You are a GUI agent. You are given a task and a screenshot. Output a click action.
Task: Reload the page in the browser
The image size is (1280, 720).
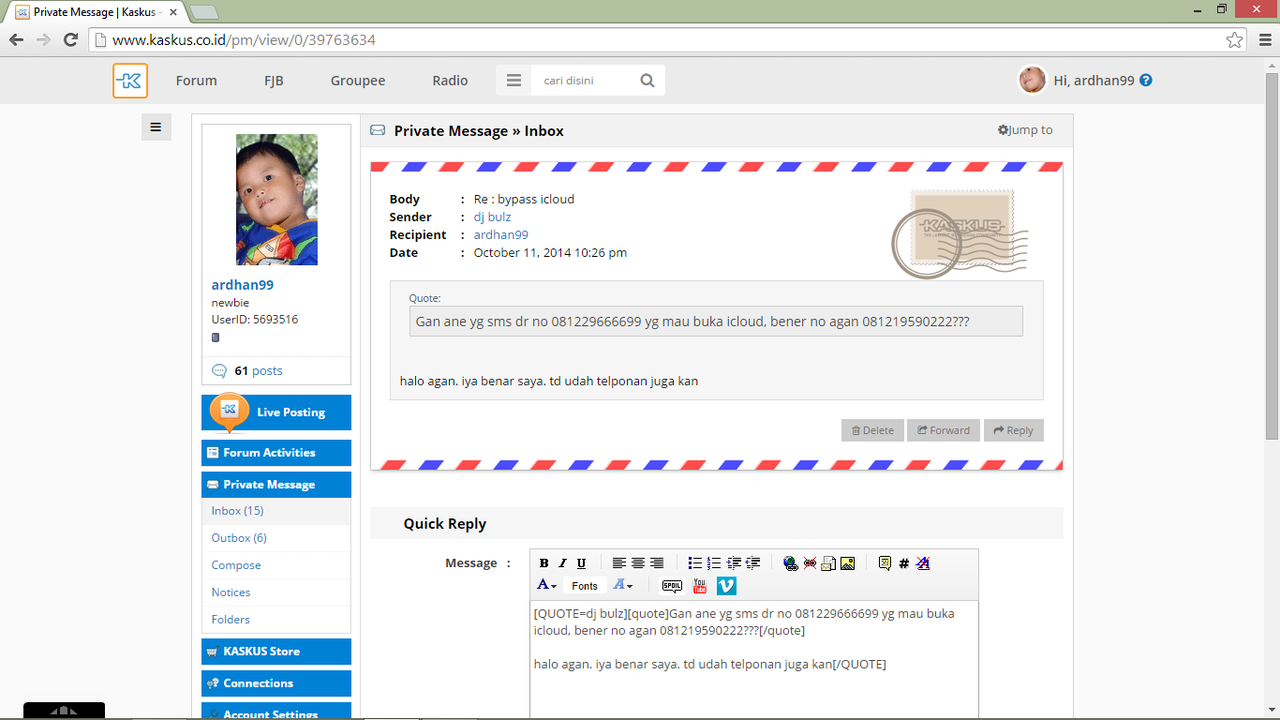[70, 40]
